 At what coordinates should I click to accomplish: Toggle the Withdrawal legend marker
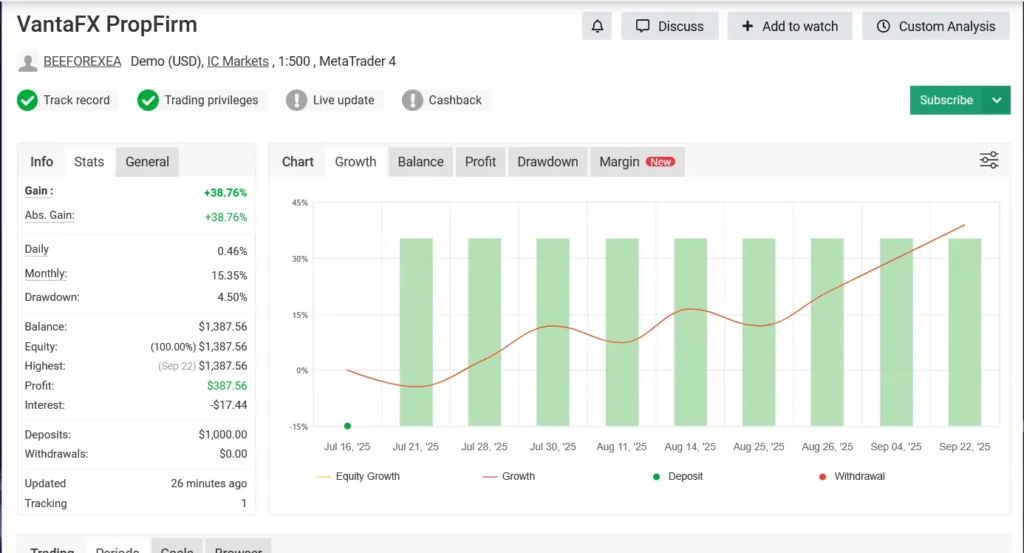tap(849, 476)
